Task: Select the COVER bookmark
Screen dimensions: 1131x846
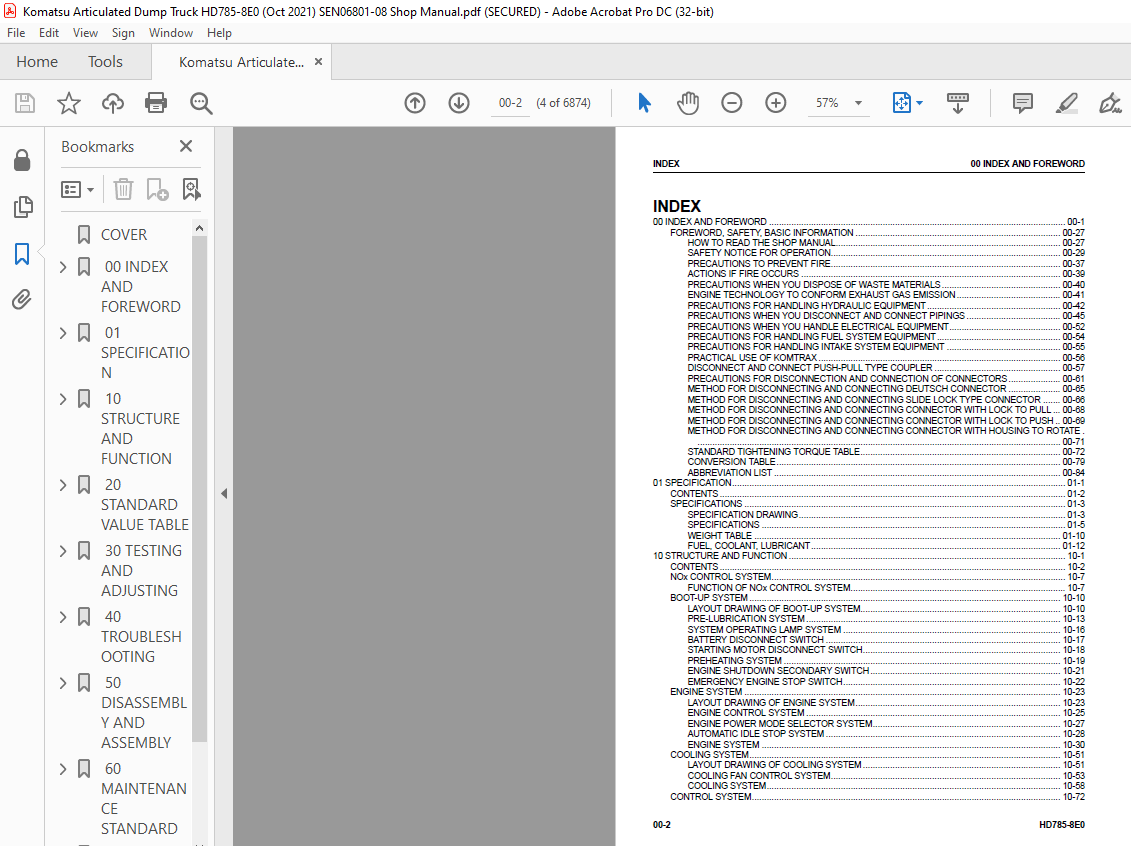Action: click(124, 235)
